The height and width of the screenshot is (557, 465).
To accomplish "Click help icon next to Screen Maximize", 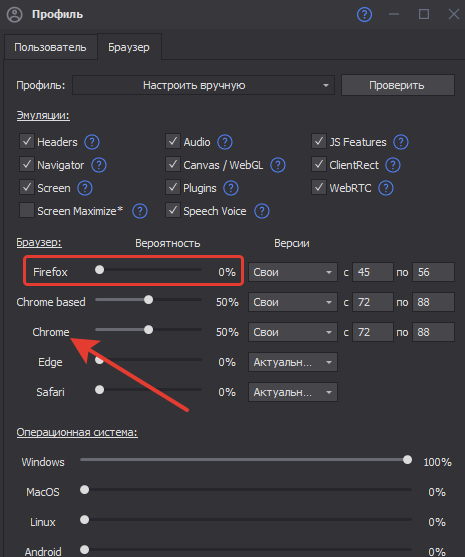I will coord(140,211).
